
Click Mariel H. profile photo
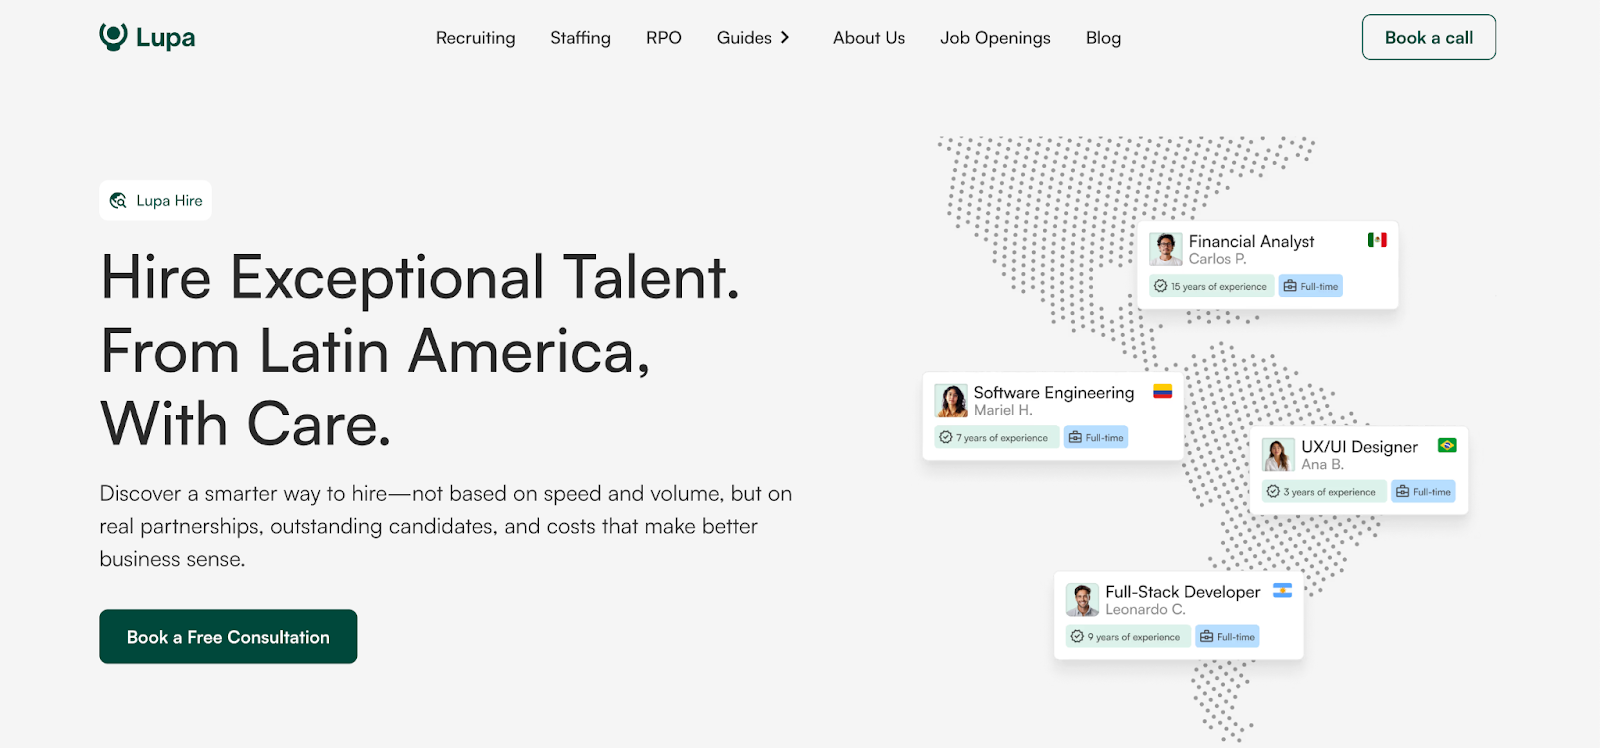click(951, 400)
